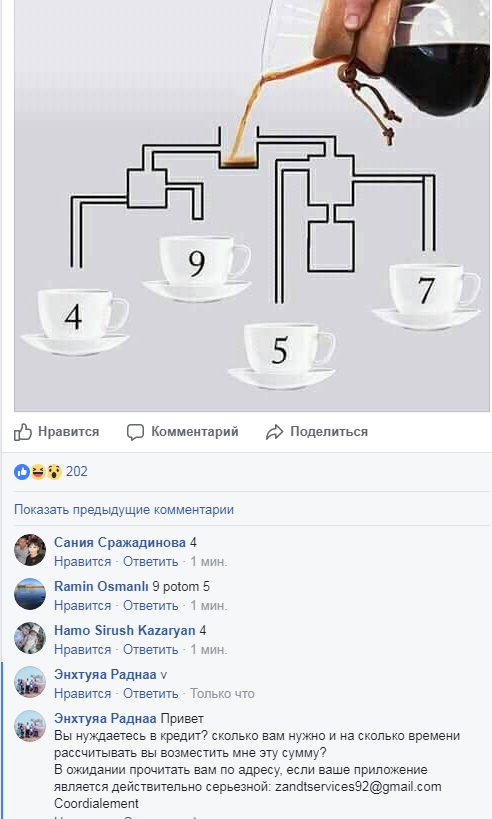Viewport: 492px width, 819px height.
Task: Open Ramin Osmanlı's avatar thumbnail
Action: tap(30, 594)
